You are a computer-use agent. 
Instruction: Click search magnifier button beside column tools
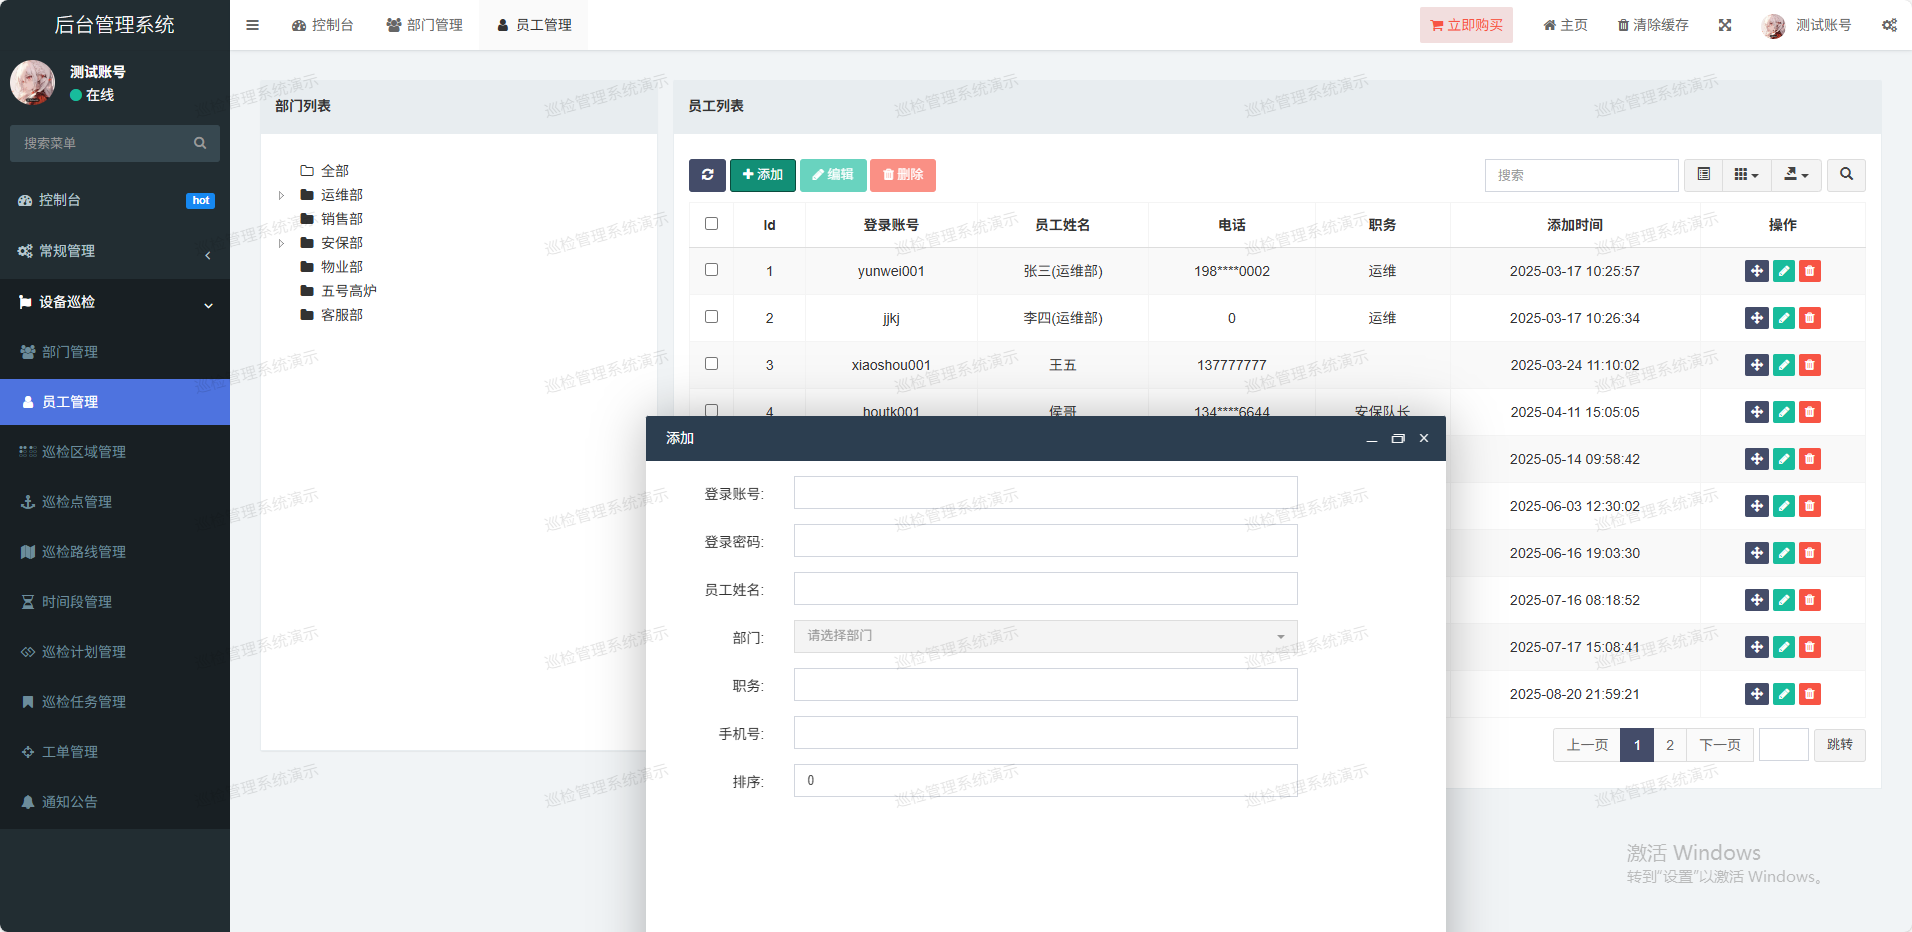pyautogui.click(x=1846, y=175)
